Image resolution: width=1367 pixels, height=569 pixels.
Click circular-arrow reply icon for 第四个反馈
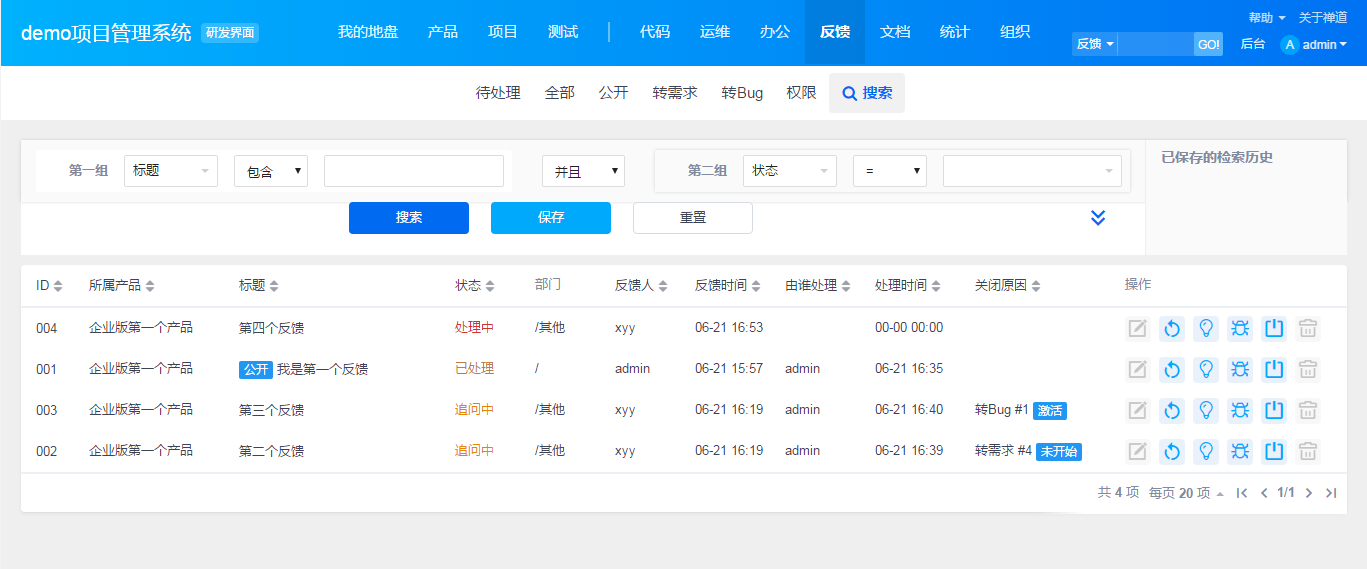click(x=1172, y=328)
